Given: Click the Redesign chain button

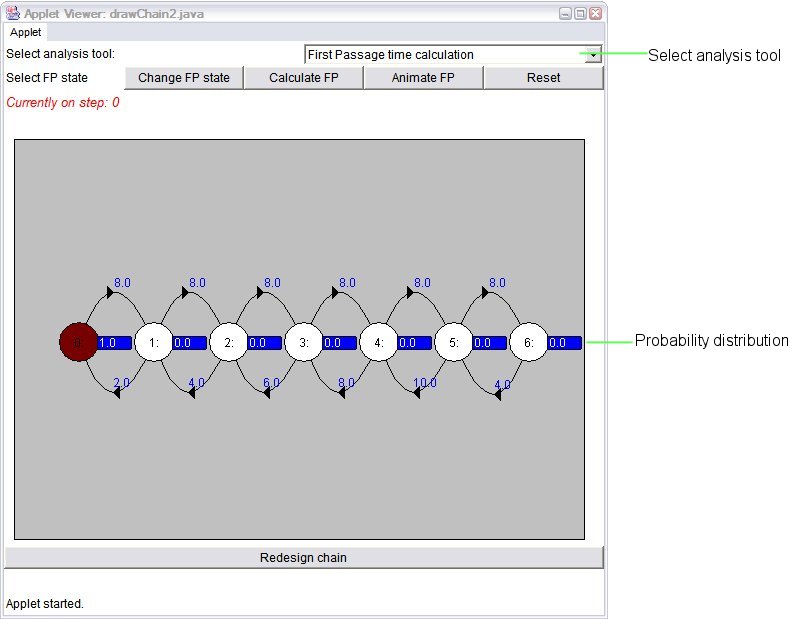Looking at the screenshot, I should 304,558.
